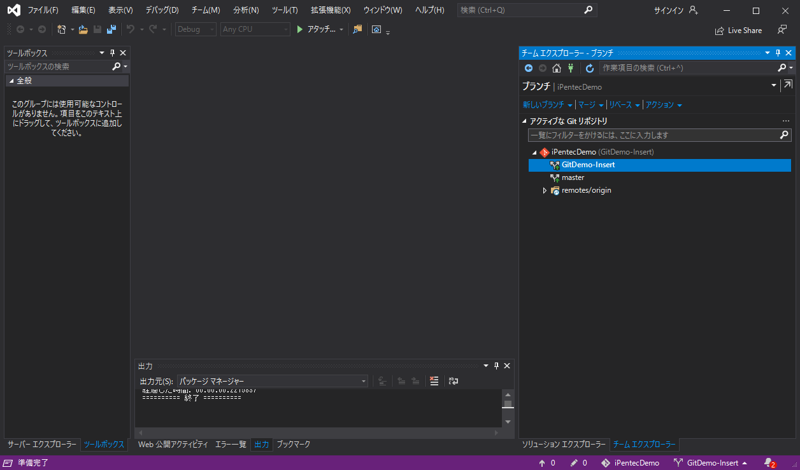Refresh the Team Explorer view
800x470 pixels.
(x=589, y=68)
